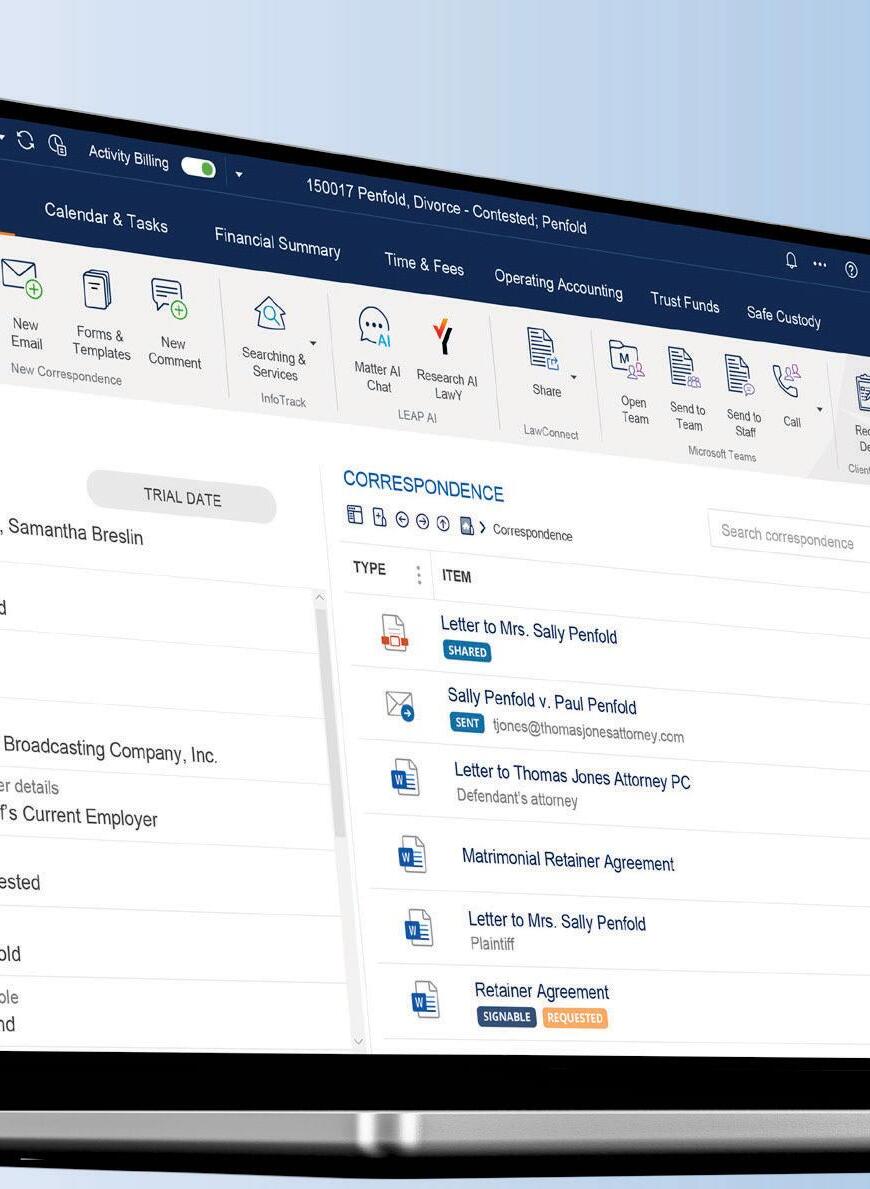Open the Retainer Agreement document
Image resolution: width=870 pixels, height=1189 pixels.
(x=542, y=991)
